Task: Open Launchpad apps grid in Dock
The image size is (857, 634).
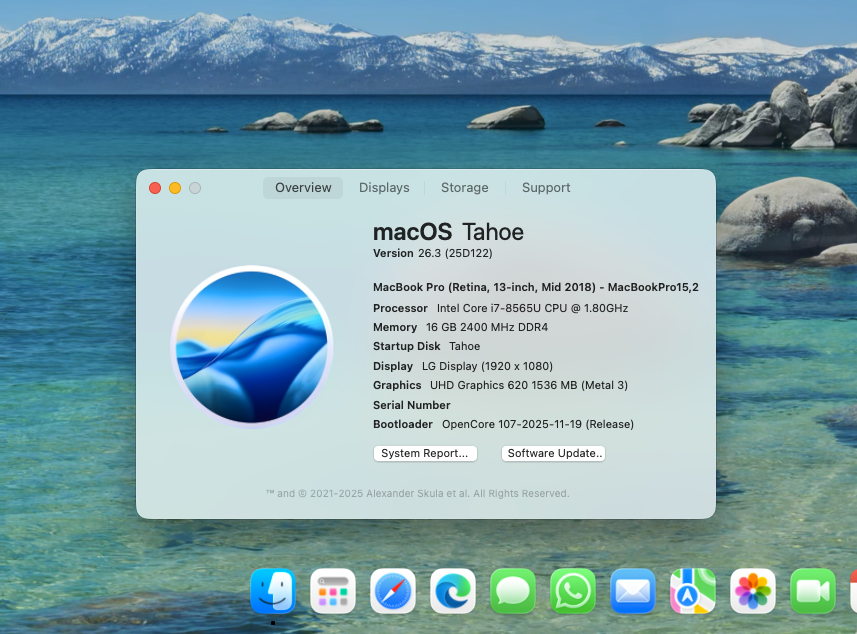Action: coord(333,591)
